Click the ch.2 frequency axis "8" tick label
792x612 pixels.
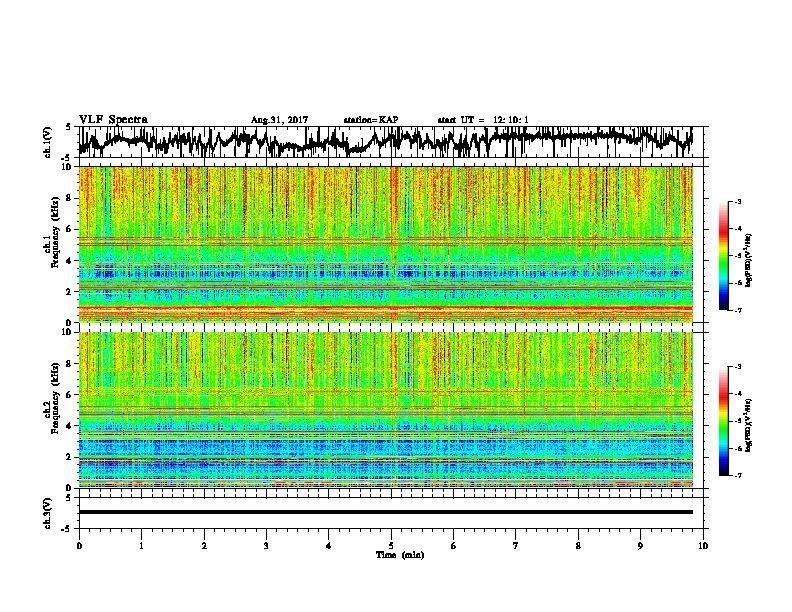tap(70, 364)
